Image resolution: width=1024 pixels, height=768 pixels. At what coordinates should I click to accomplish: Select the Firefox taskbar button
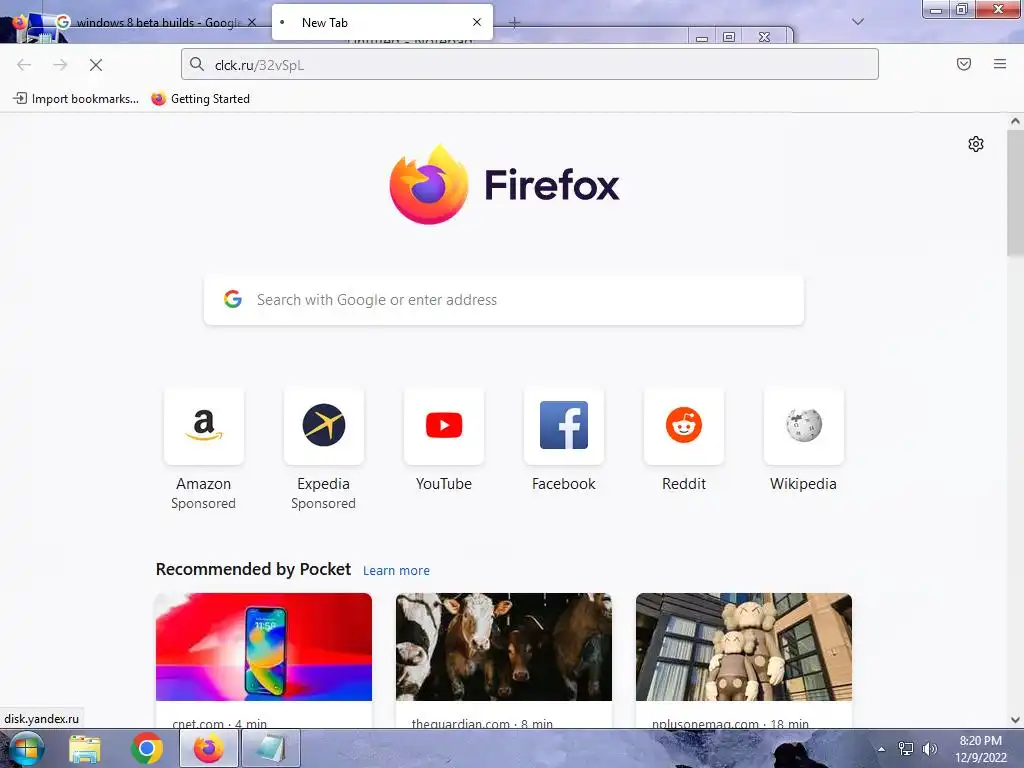coord(208,748)
